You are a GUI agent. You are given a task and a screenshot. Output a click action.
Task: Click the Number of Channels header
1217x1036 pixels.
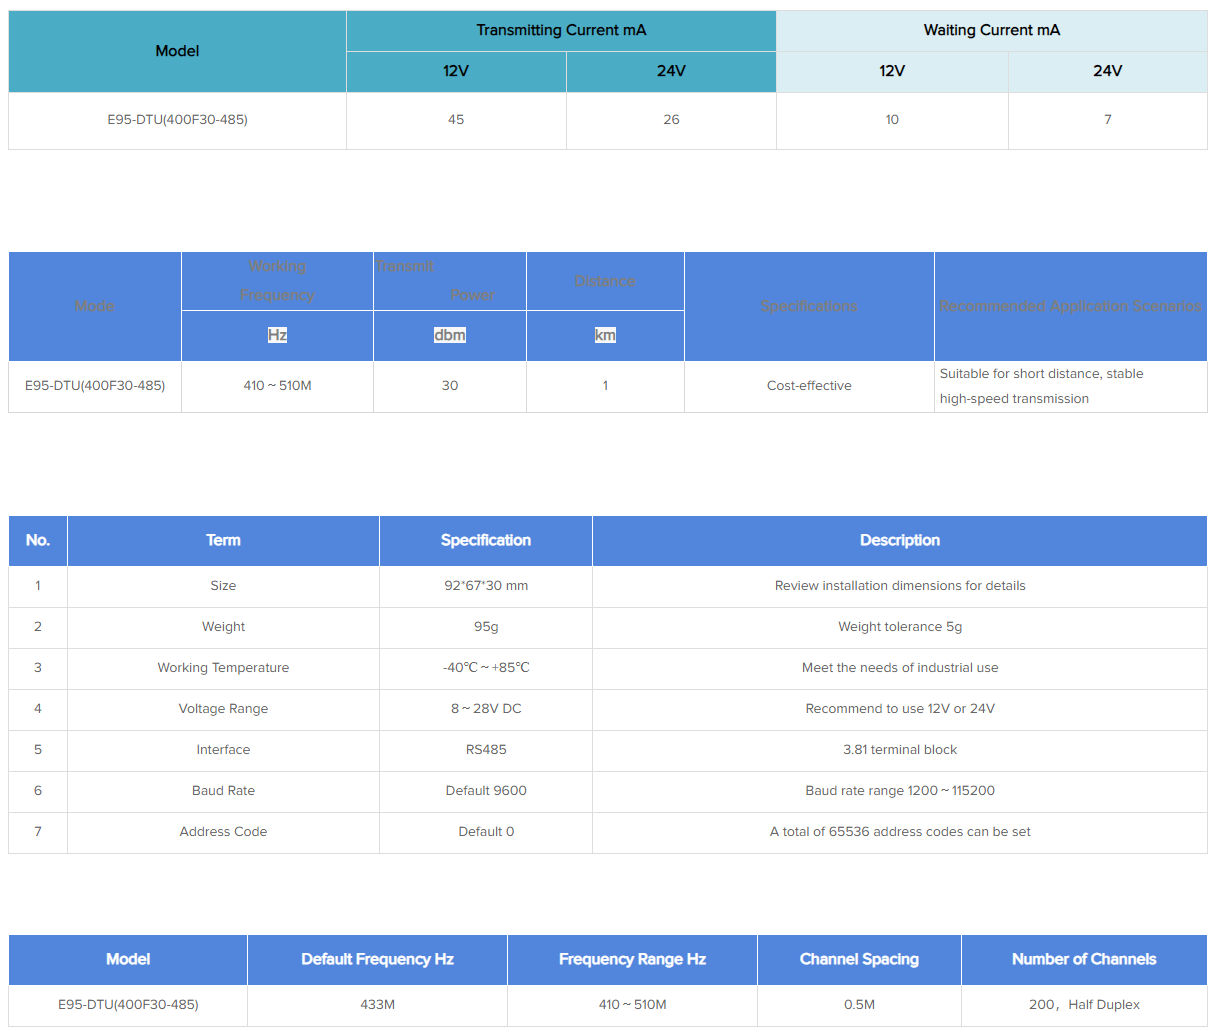[x=1084, y=959]
